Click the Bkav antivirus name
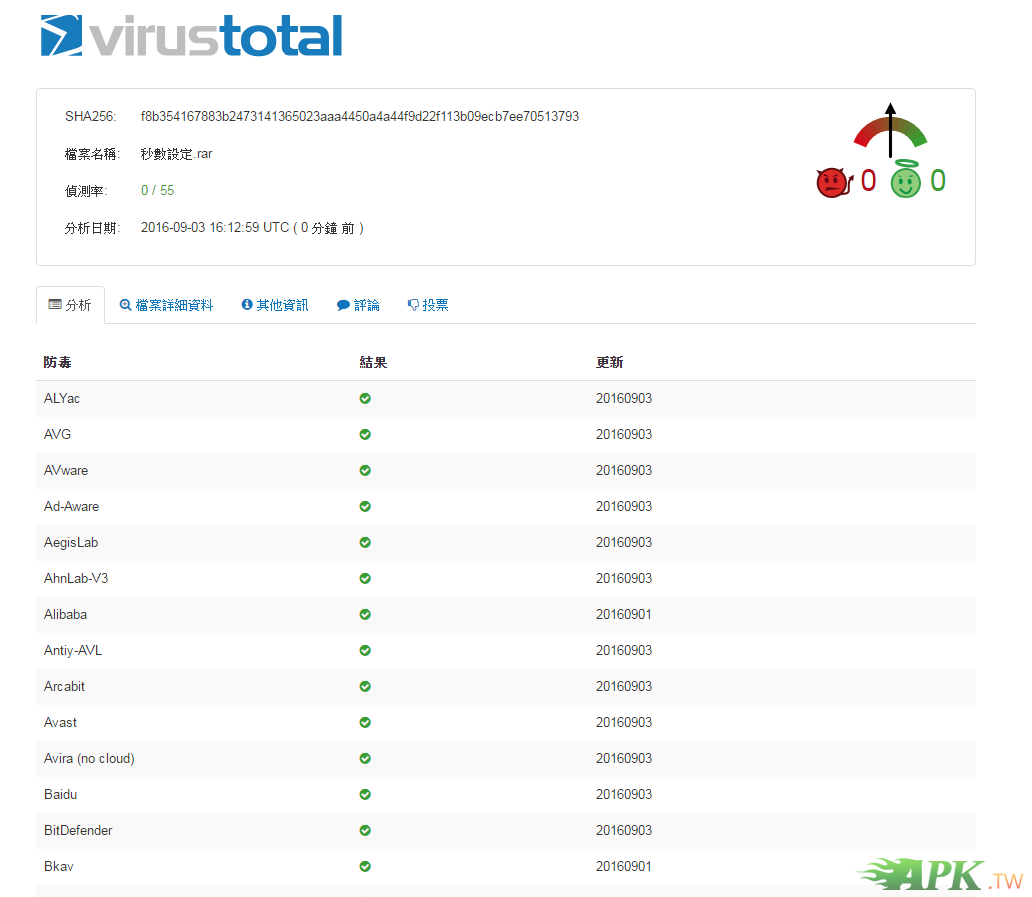 tap(59, 866)
